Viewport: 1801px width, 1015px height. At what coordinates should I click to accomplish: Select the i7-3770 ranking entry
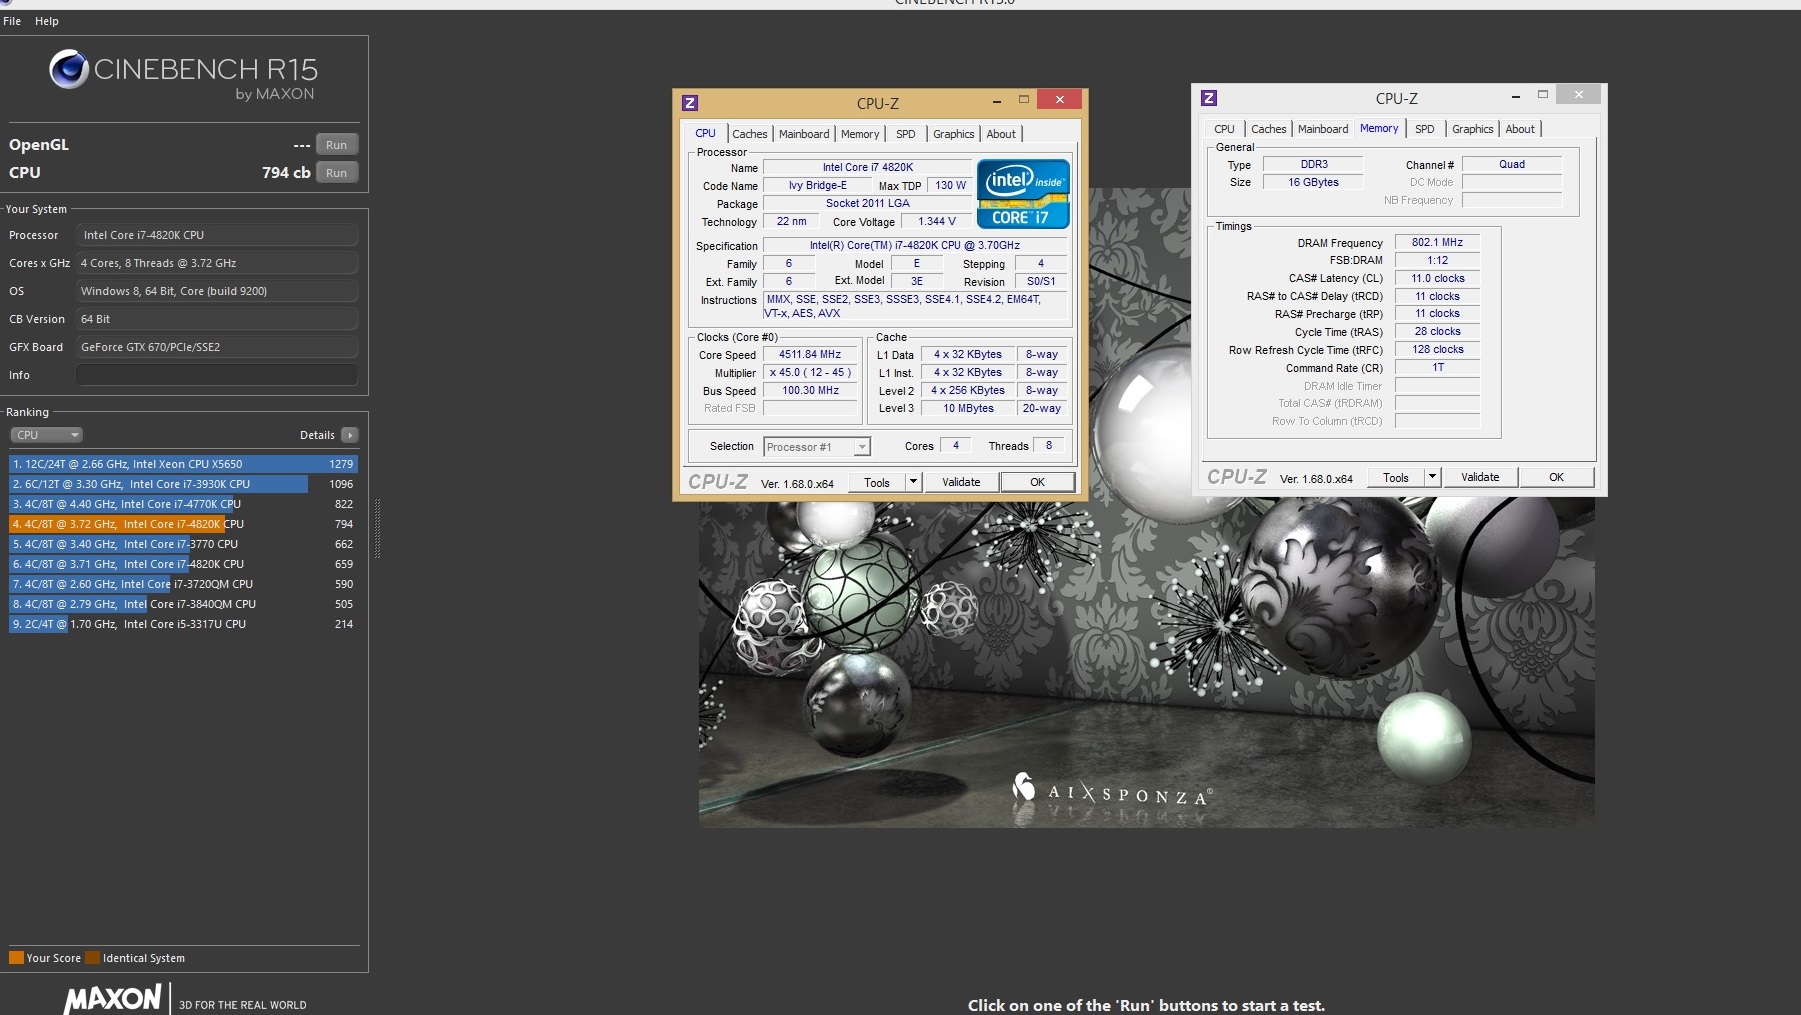[x=183, y=544]
